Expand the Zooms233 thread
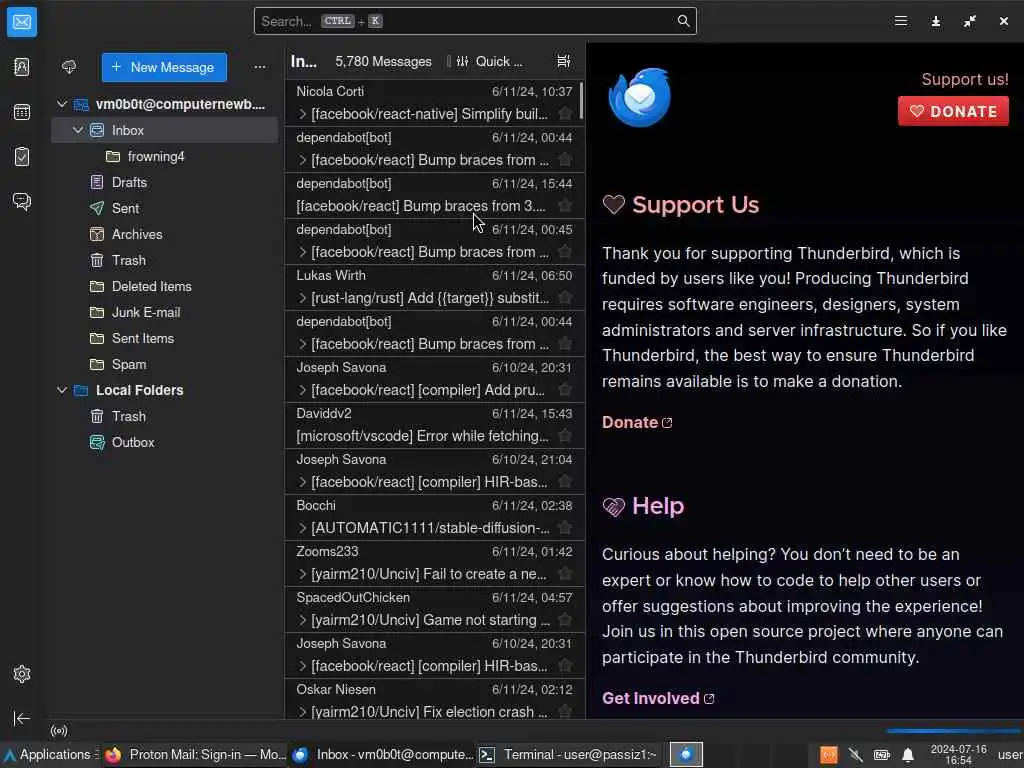This screenshot has width=1024, height=768. click(302, 574)
